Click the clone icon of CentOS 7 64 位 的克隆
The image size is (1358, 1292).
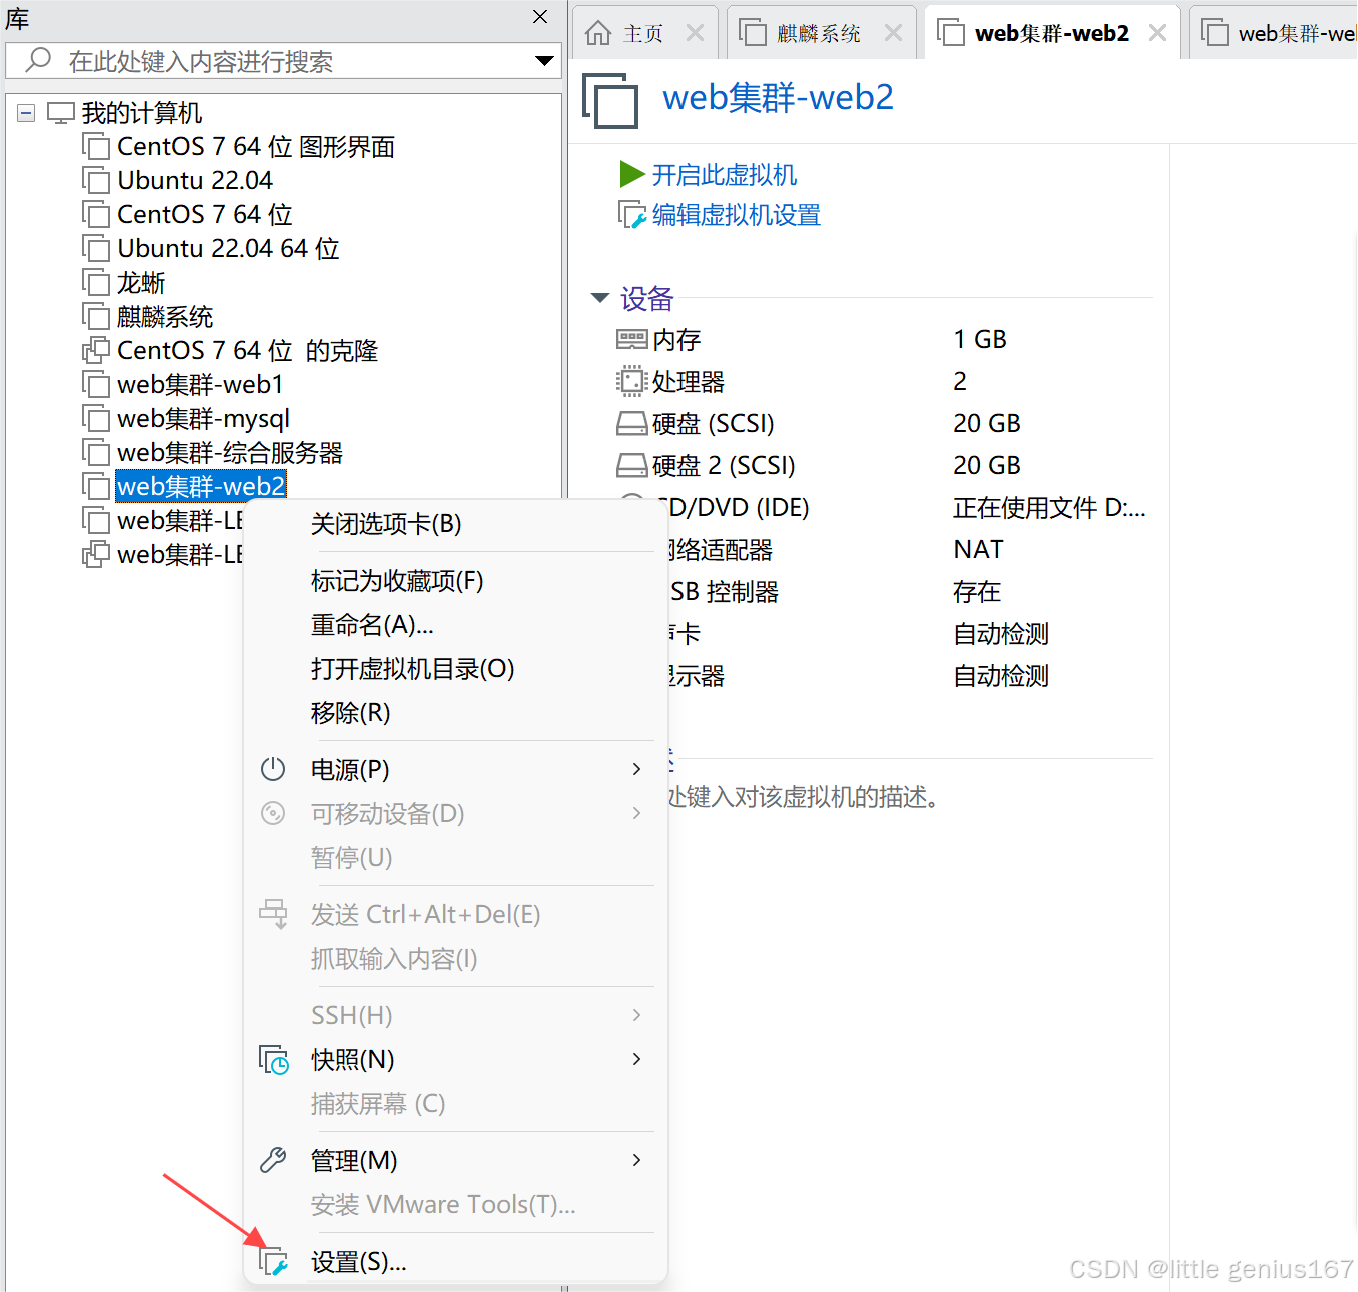[x=96, y=351]
